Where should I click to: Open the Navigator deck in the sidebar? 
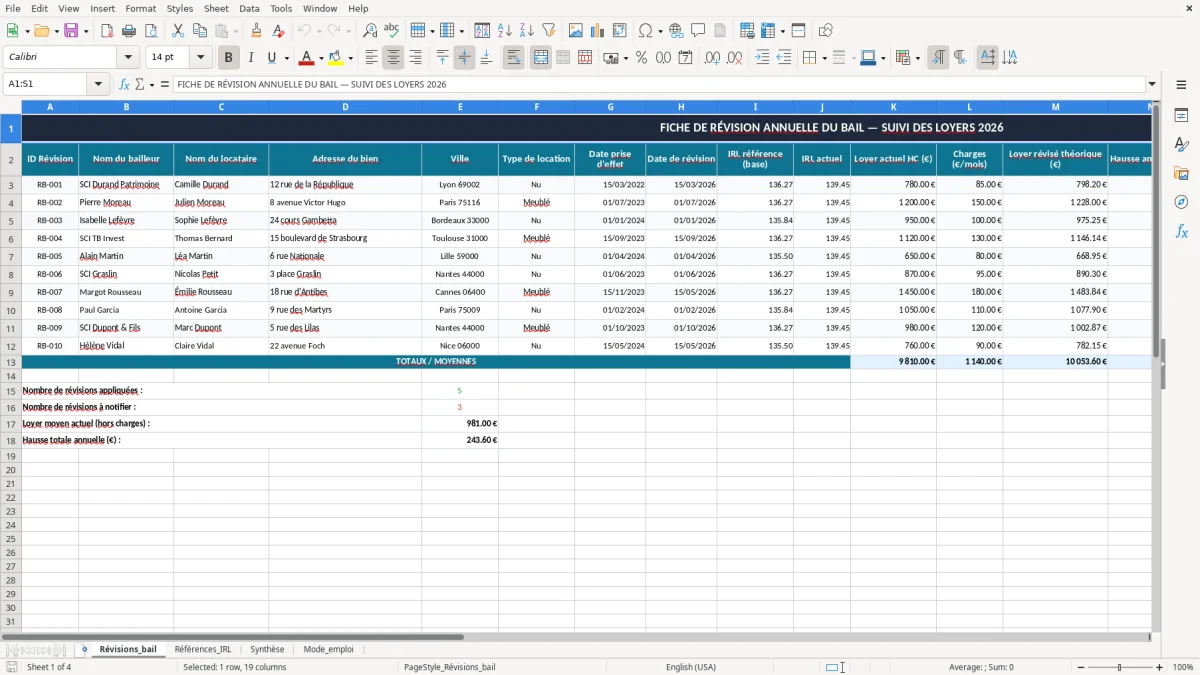pyautogui.click(x=1181, y=202)
